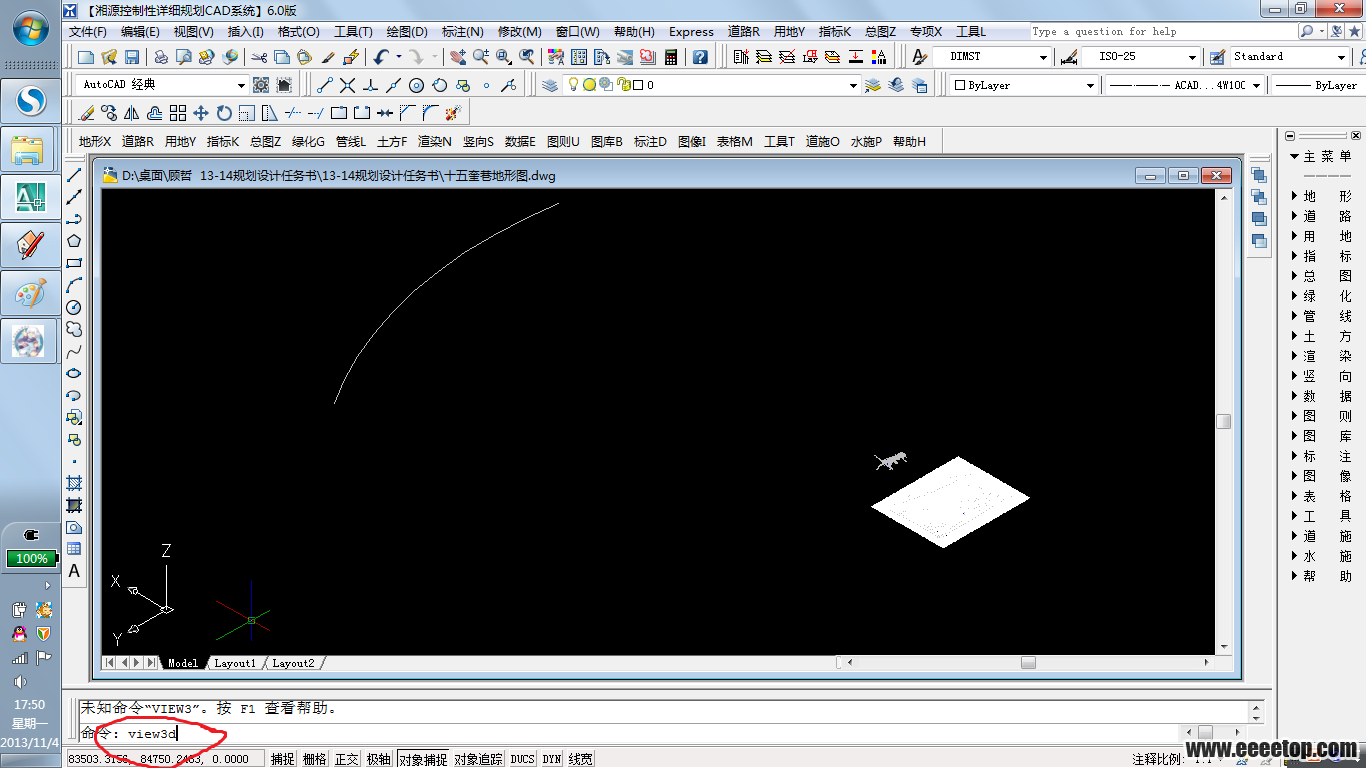
Task: Toggle DYN dynamic input in status bar
Action: (x=552, y=759)
